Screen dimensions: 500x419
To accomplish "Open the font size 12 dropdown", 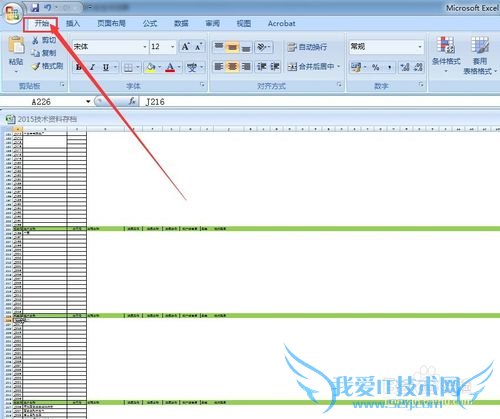I will tap(172, 47).
